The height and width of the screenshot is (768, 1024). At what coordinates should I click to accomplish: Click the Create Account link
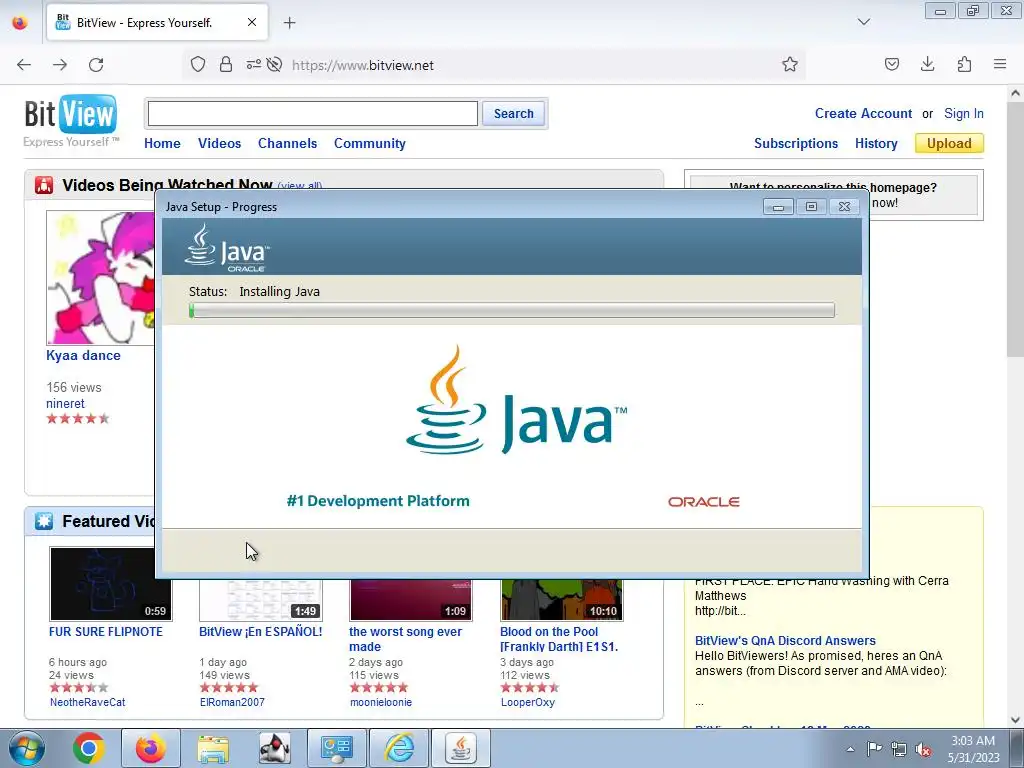(863, 114)
